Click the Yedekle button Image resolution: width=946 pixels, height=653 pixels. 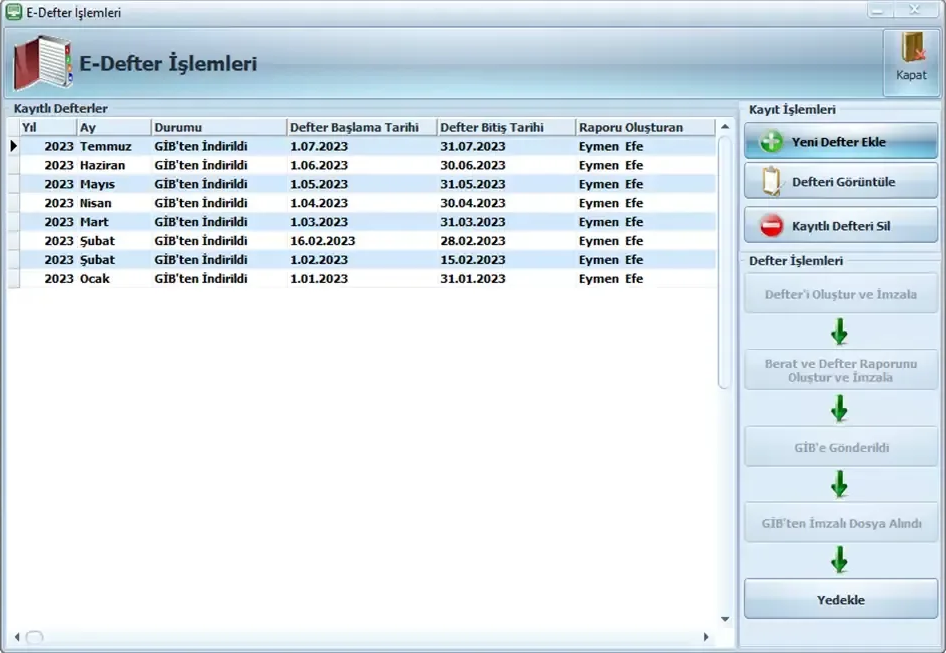840,599
